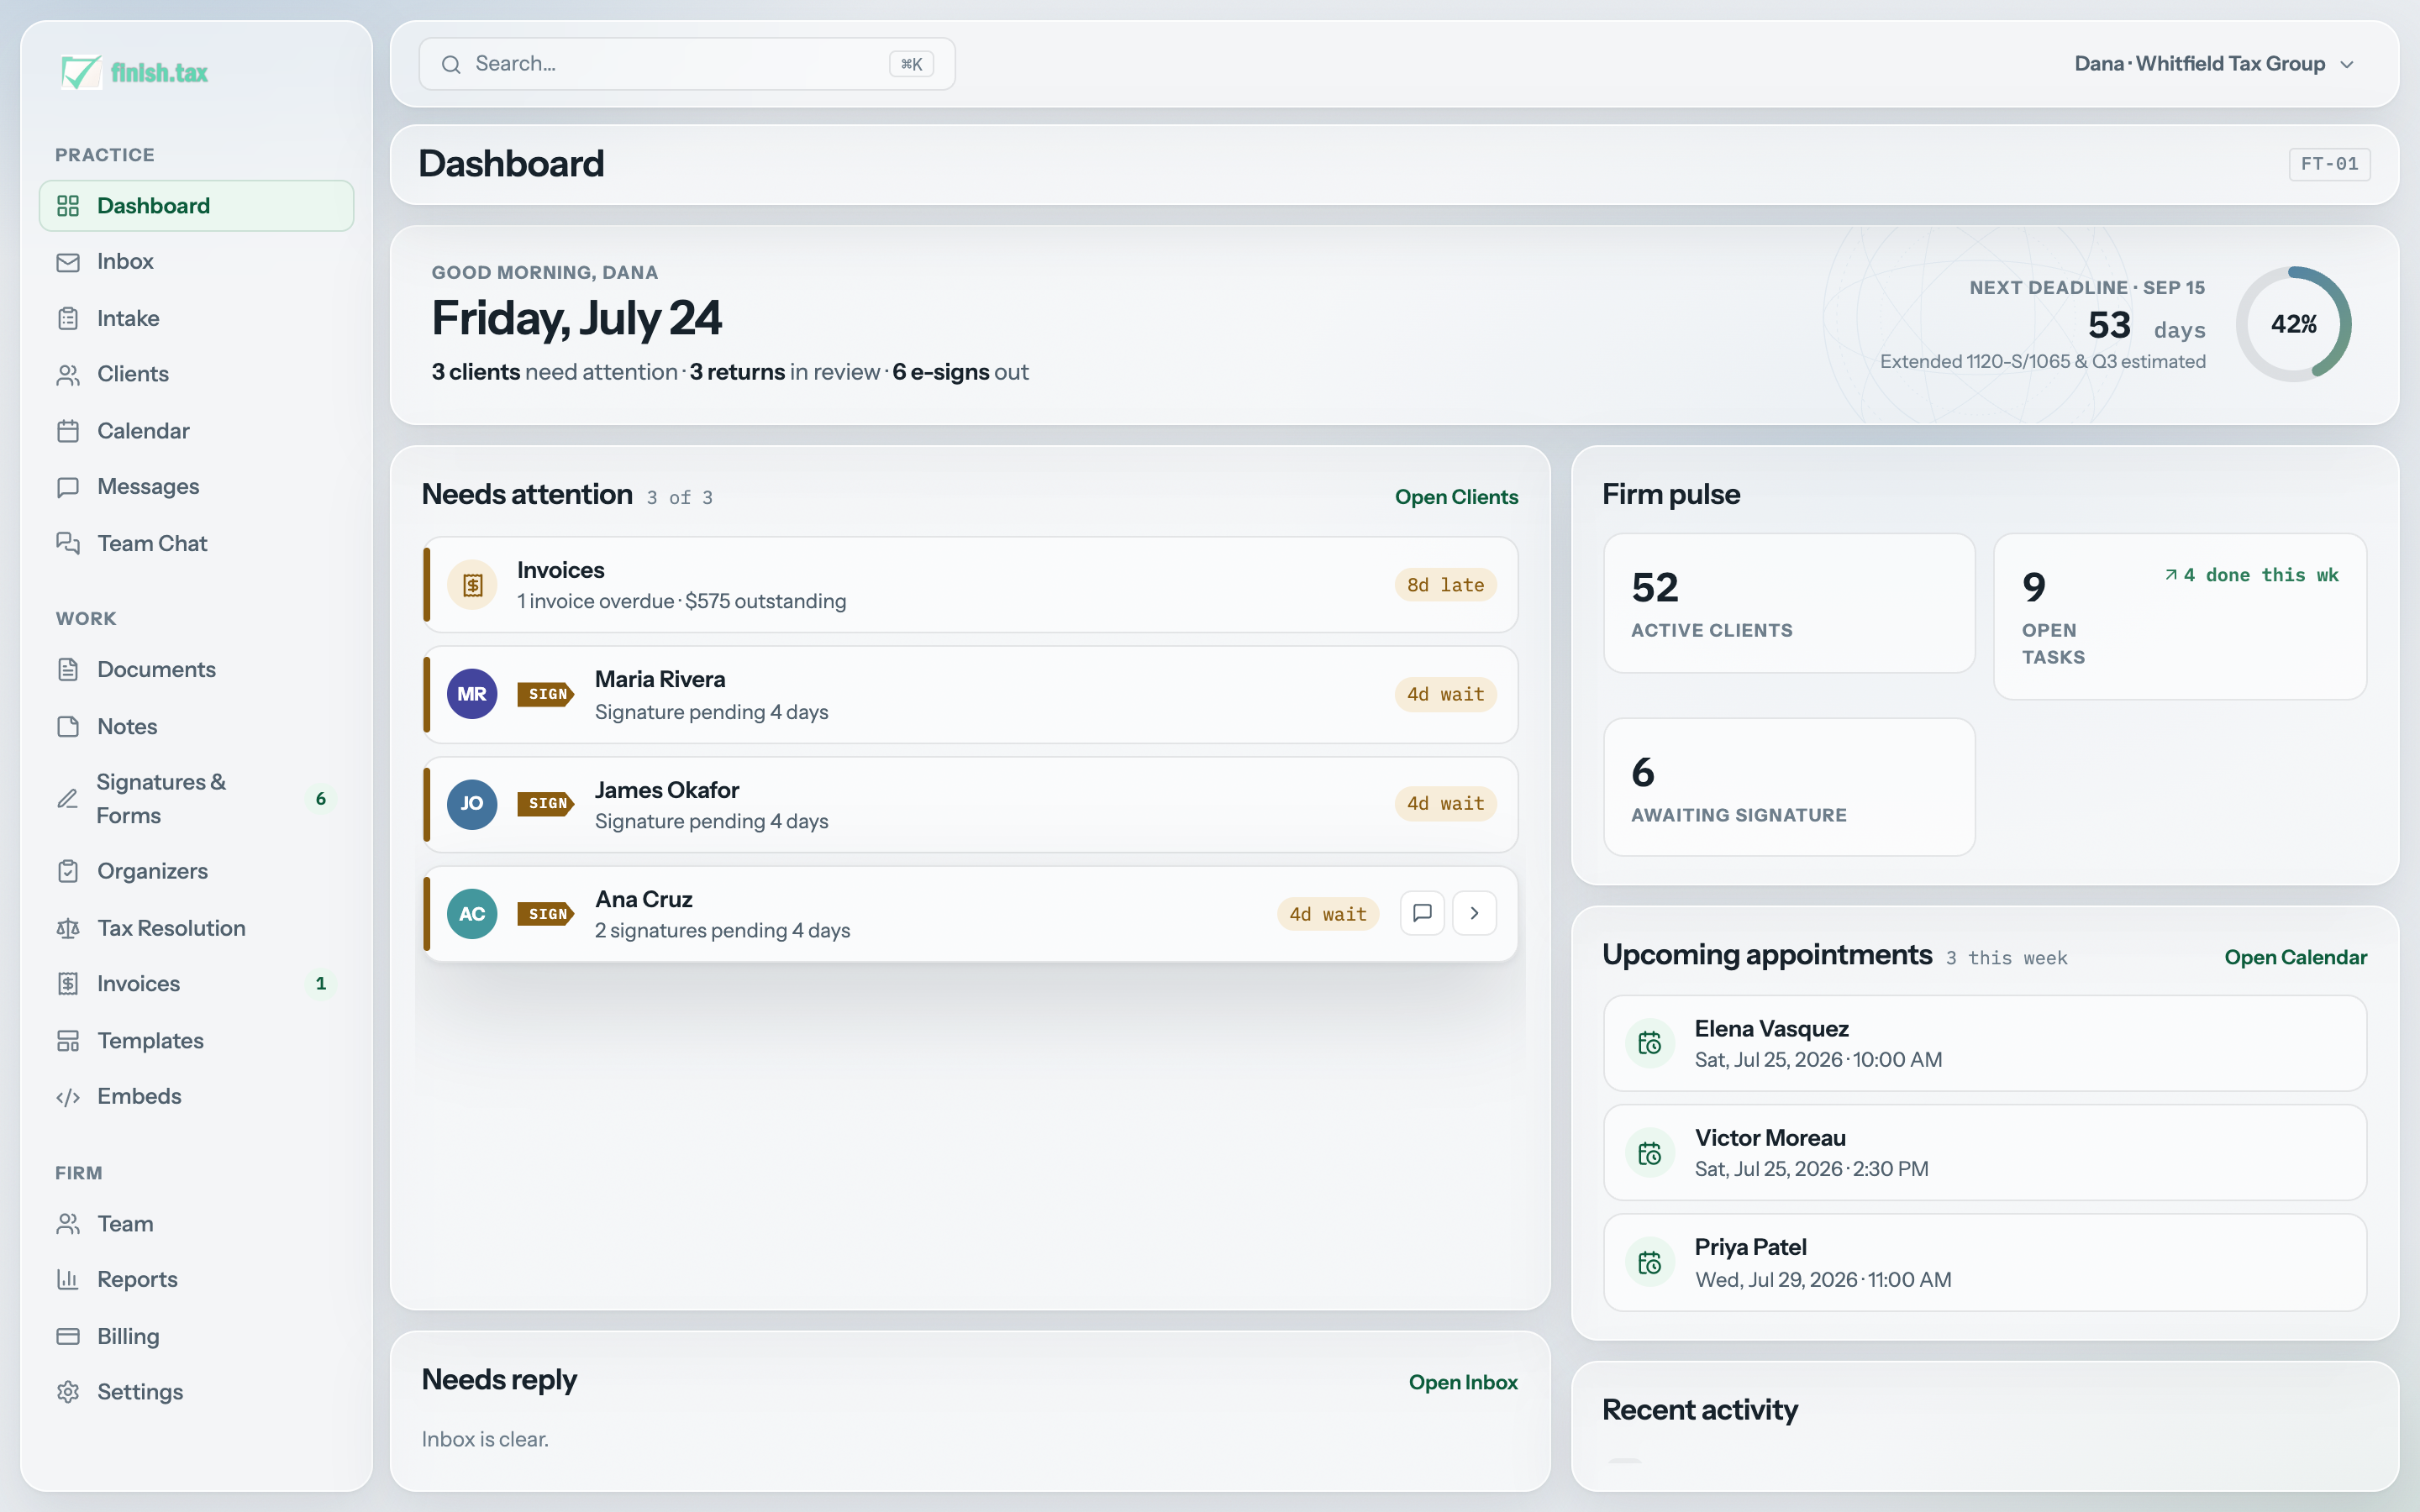Click the Billing credit card icon
This screenshot has width=2420, height=1512.
pyautogui.click(x=68, y=1337)
